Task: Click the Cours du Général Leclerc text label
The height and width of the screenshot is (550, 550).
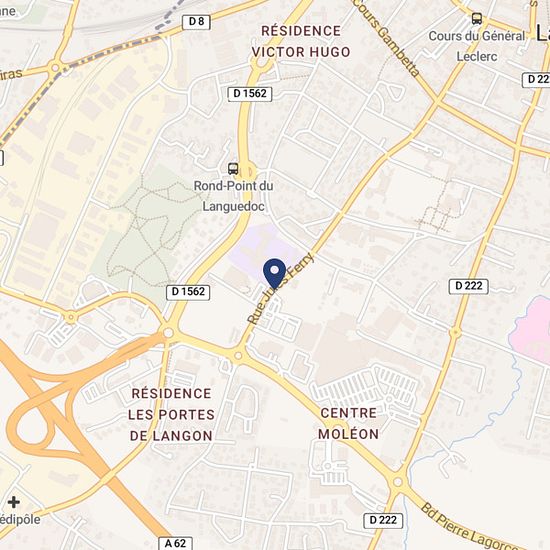Action: pyautogui.click(x=477, y=46)
